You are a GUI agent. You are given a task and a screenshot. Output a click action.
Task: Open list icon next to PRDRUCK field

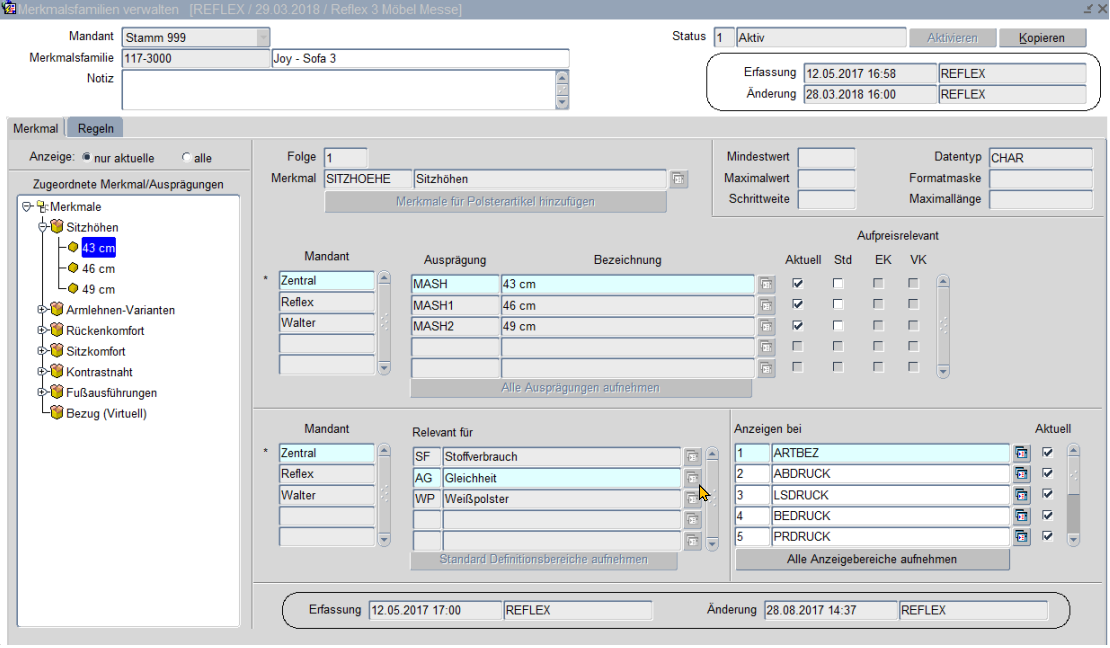click(x=1021, y=537)
